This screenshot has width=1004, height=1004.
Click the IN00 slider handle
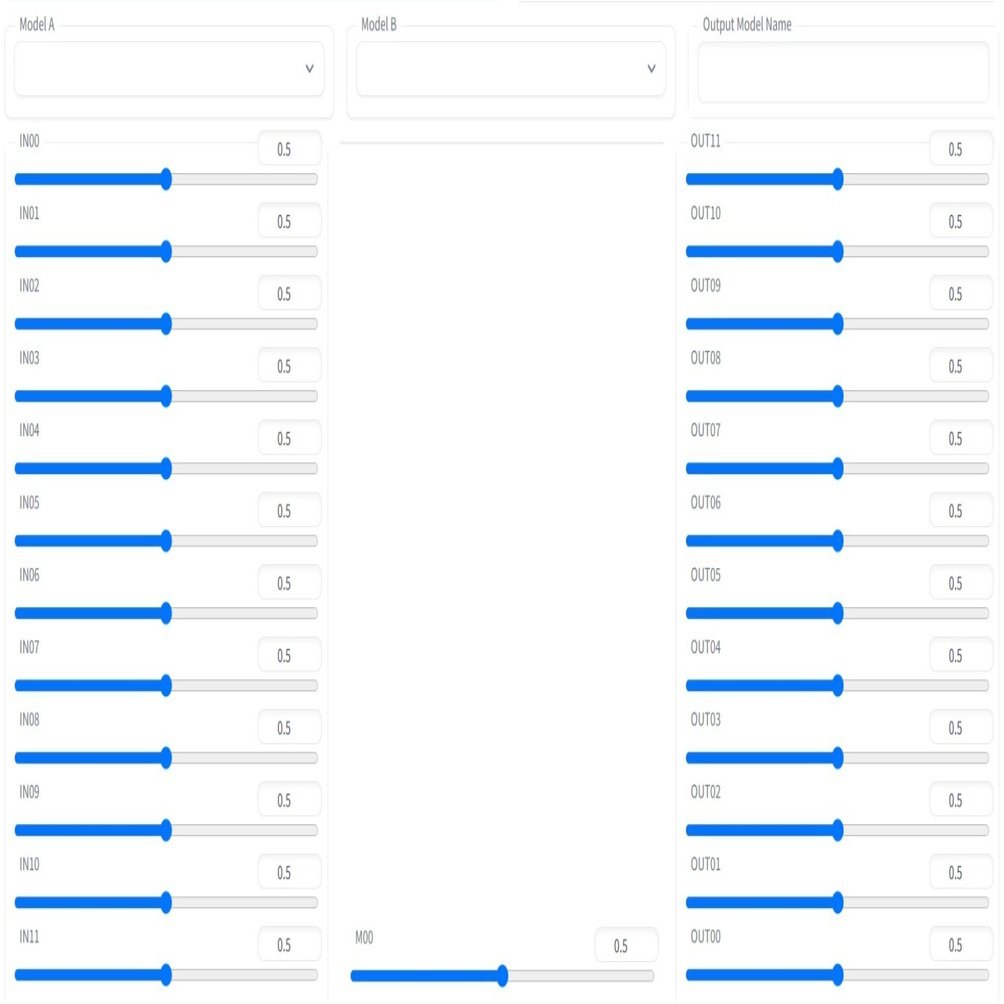point(166,179)
